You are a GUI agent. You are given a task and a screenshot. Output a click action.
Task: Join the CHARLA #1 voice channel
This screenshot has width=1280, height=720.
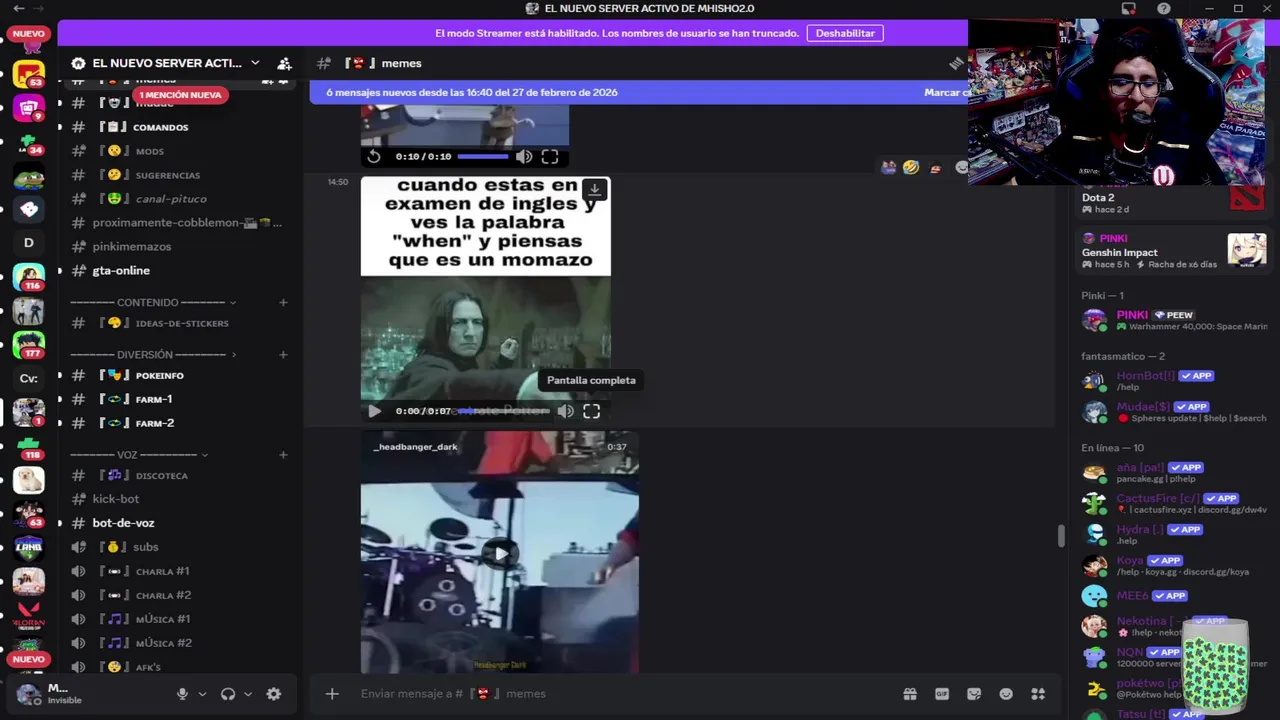click(180, 571)
